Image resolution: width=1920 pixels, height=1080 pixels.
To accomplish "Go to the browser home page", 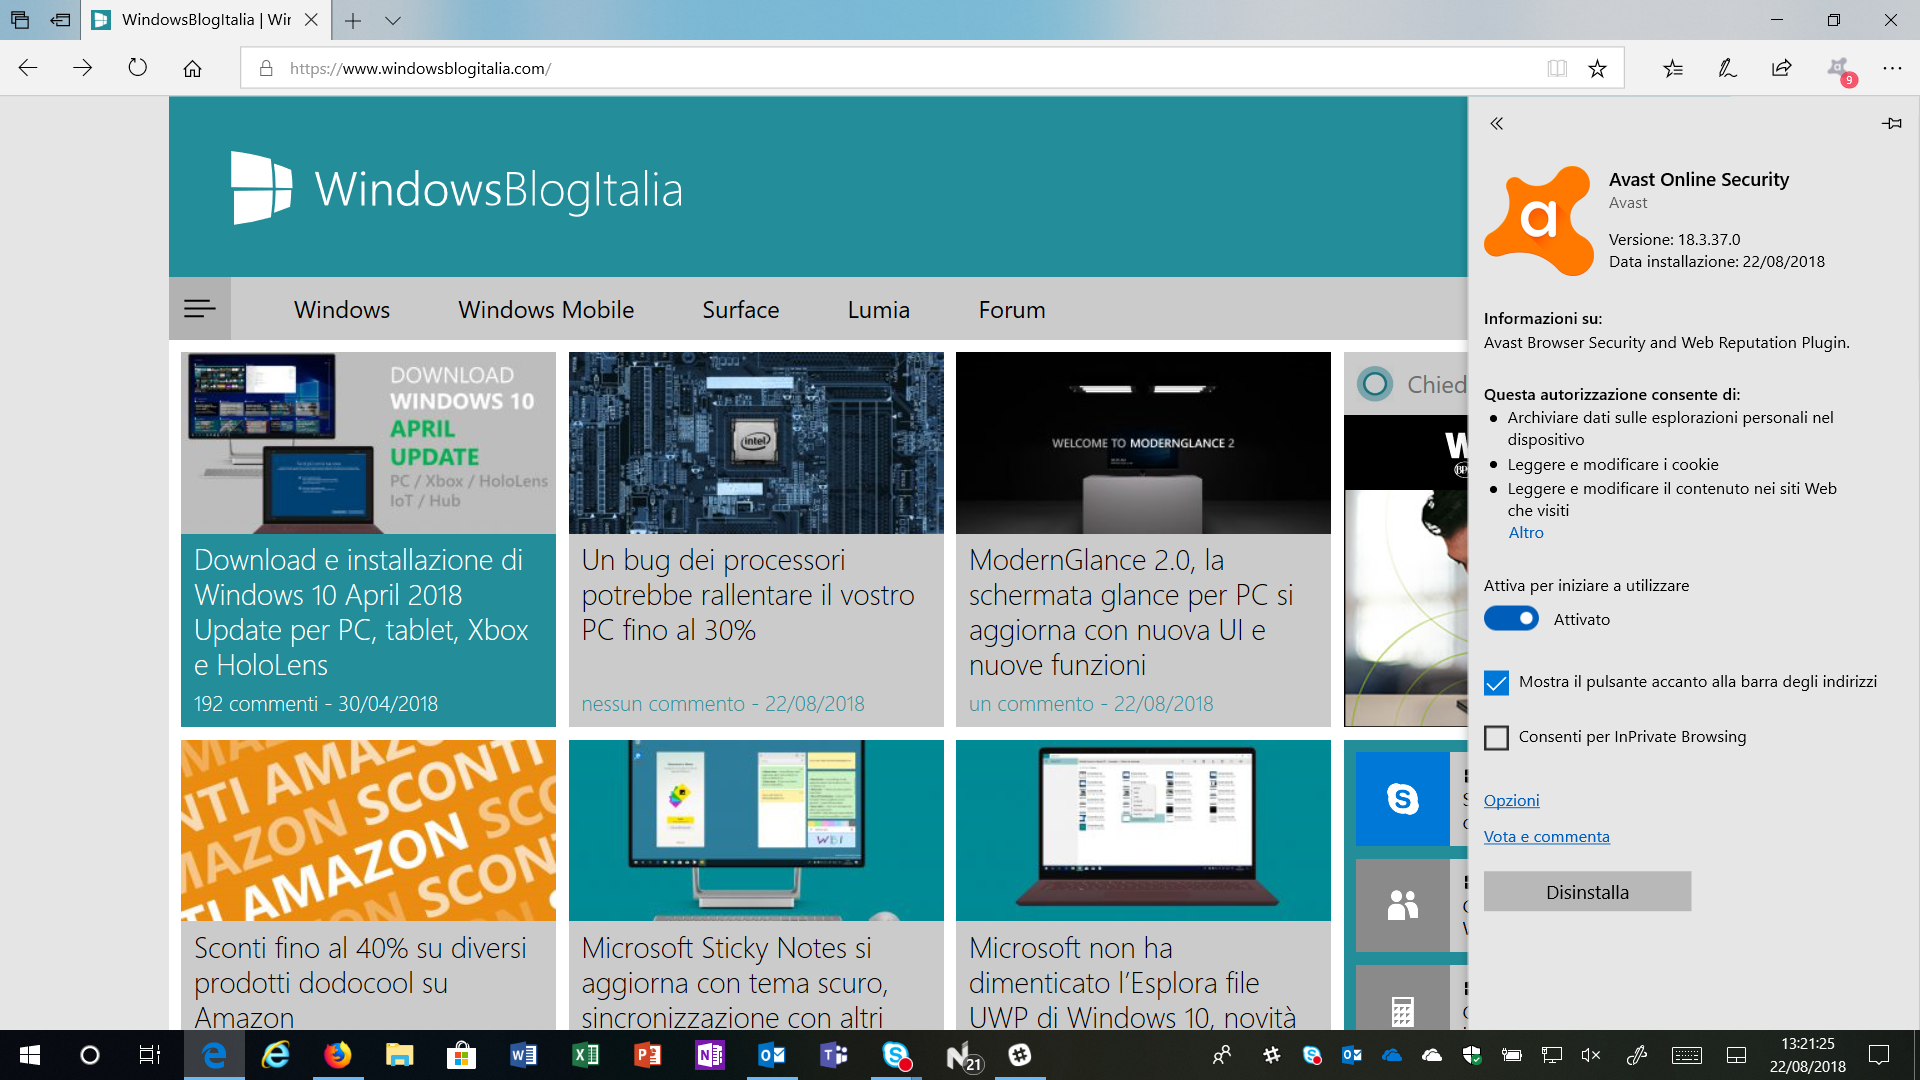I will 192,68.
